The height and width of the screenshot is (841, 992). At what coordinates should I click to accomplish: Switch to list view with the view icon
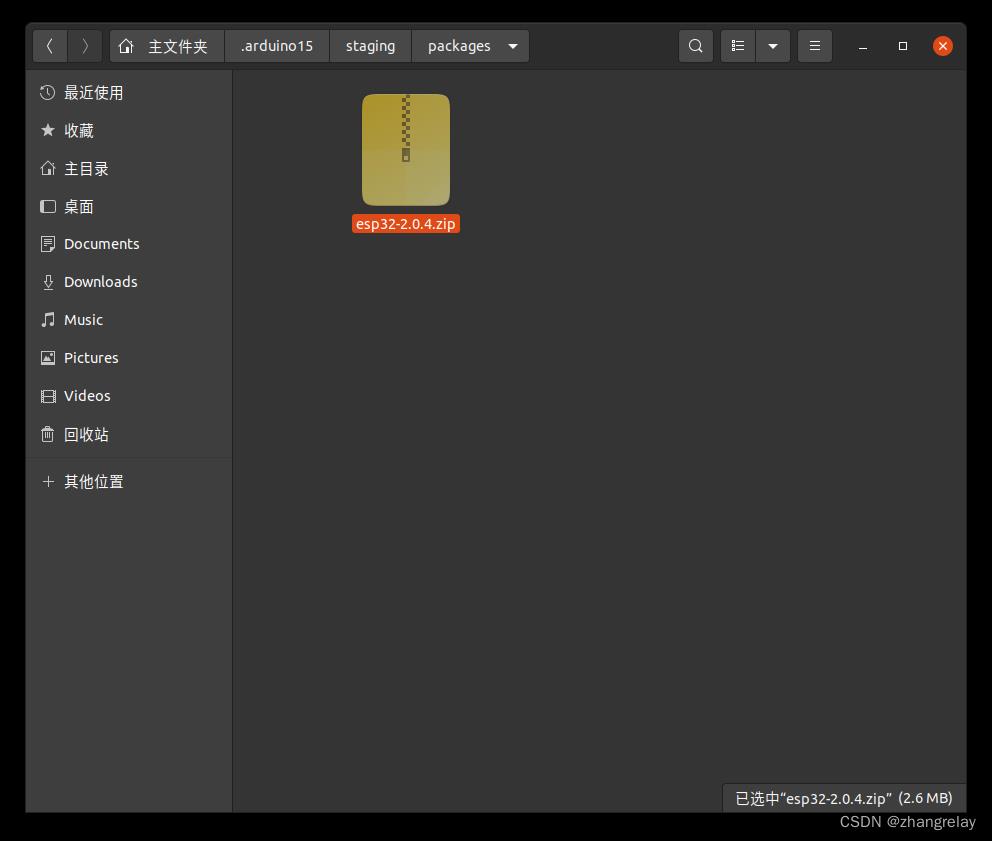tap(738, 46)
